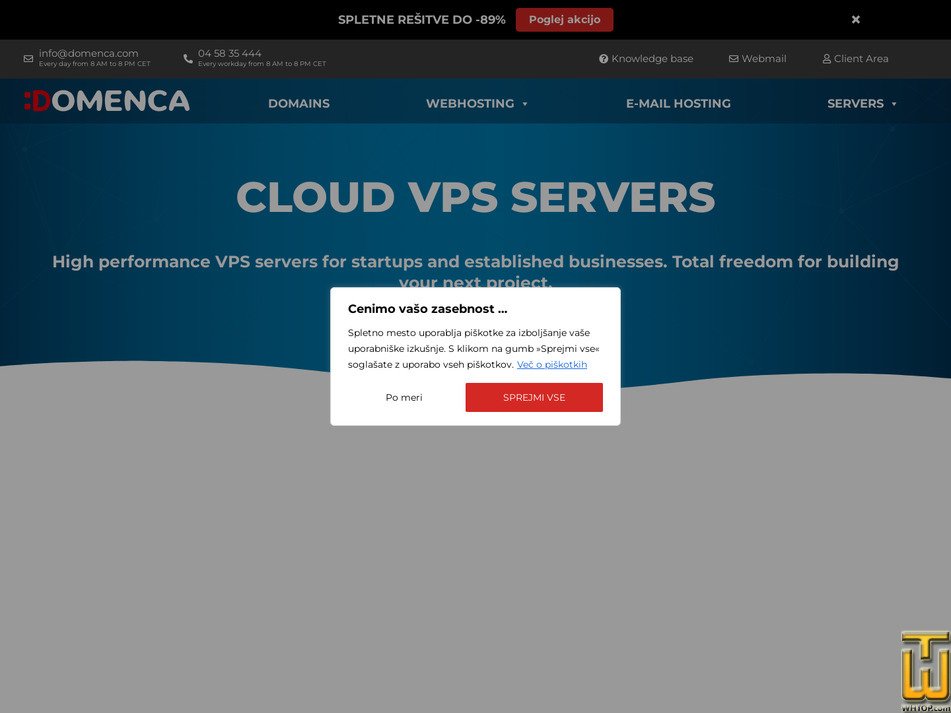Select the Domenca logo
The image size is (951, 713).
coord(105,100)
